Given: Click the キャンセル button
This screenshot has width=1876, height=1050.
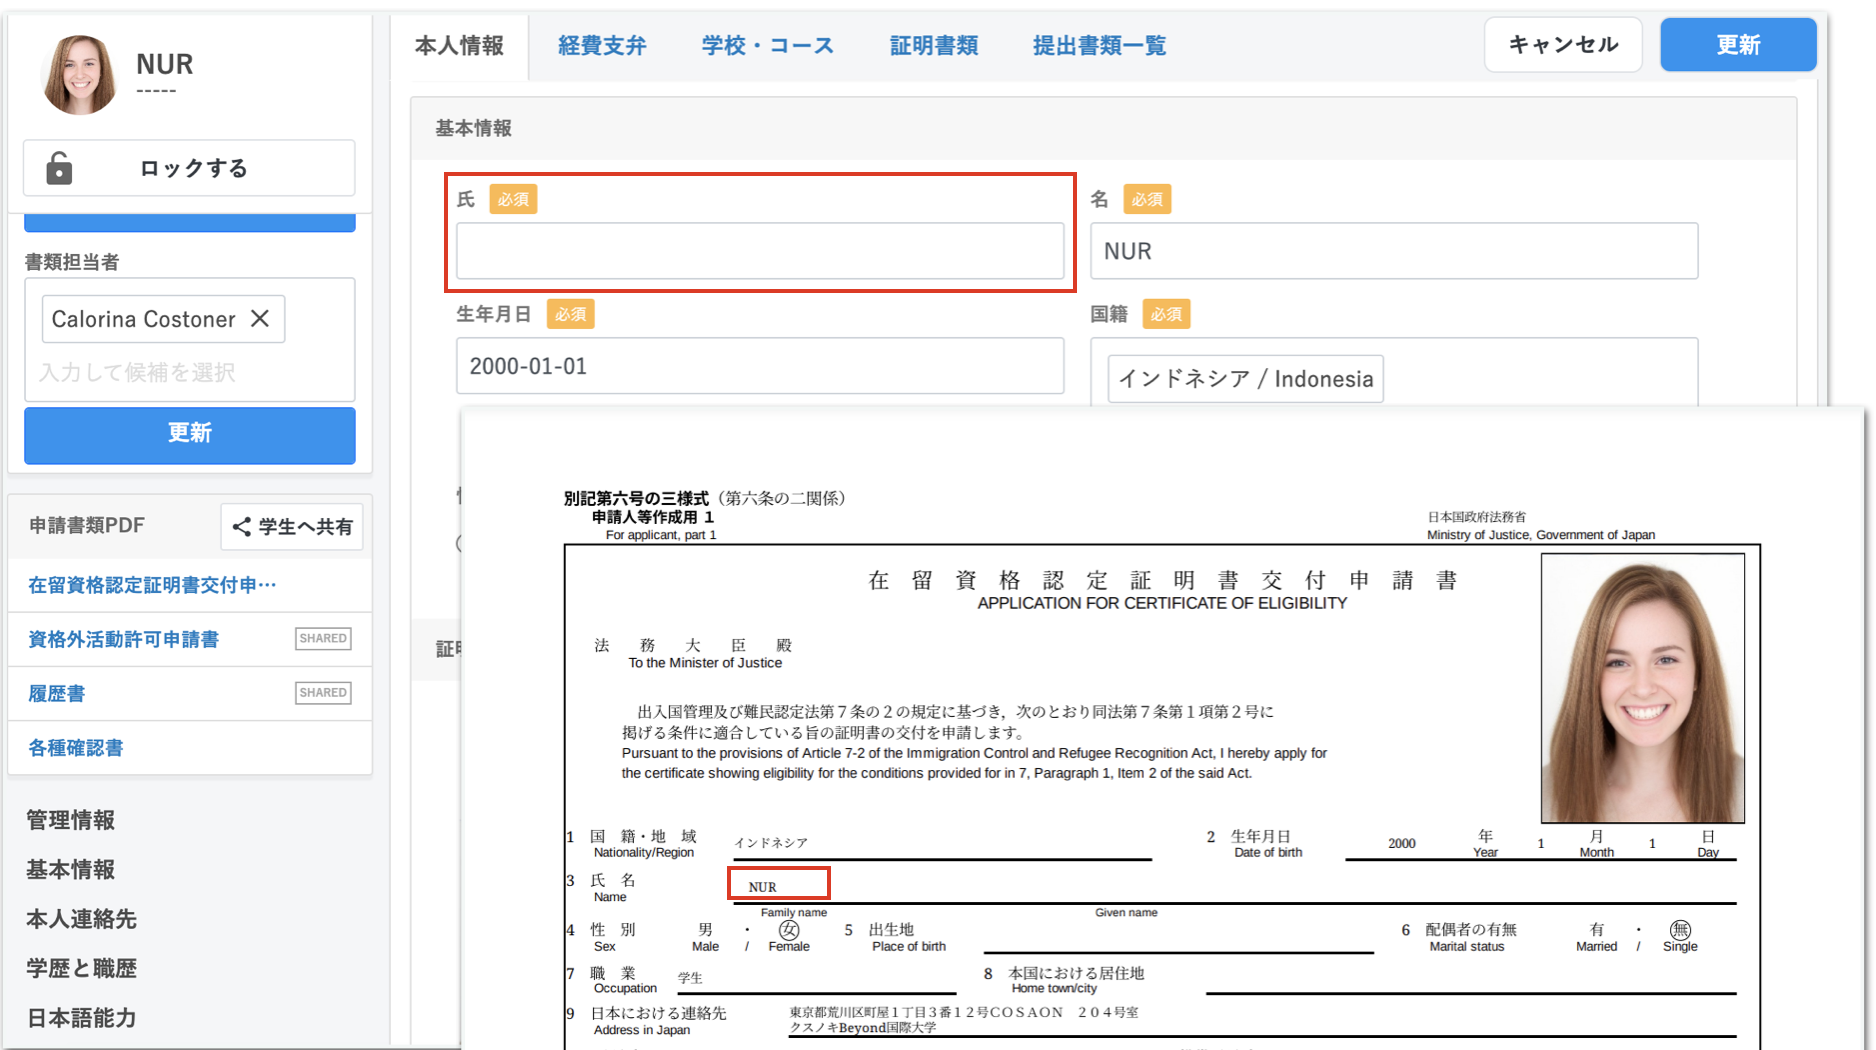Looking at the screenshot, I should tap(1563, 45).
